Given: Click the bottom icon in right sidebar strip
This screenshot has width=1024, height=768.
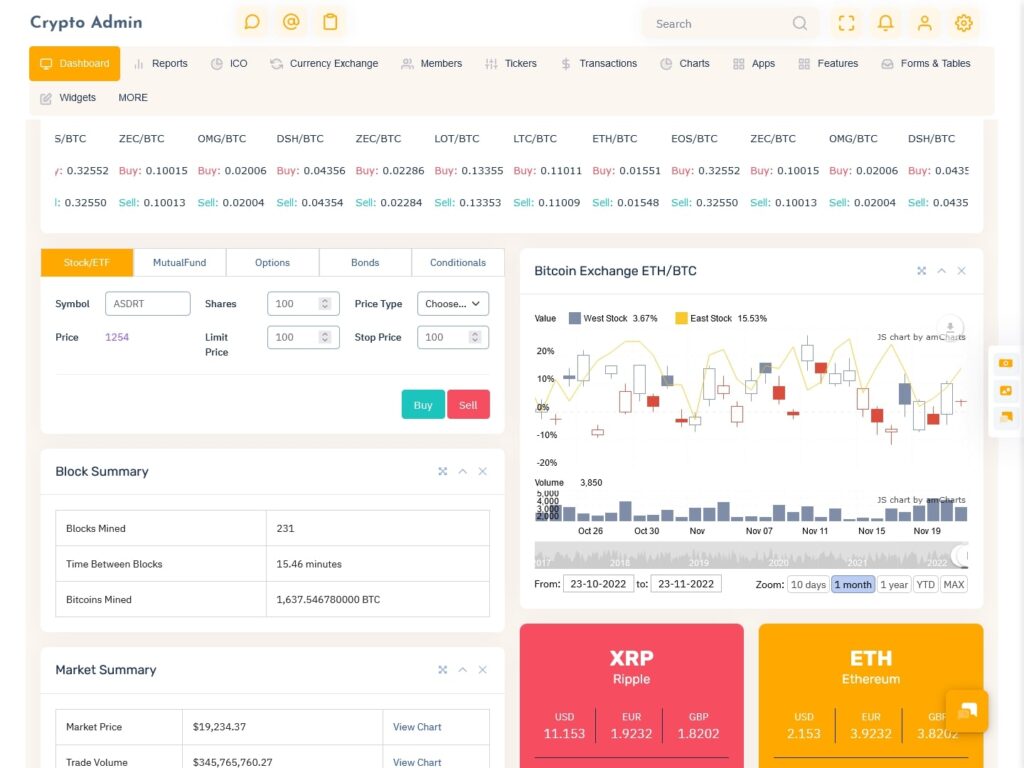Looking at the screenshot, I should click(x=1006, y=417).
